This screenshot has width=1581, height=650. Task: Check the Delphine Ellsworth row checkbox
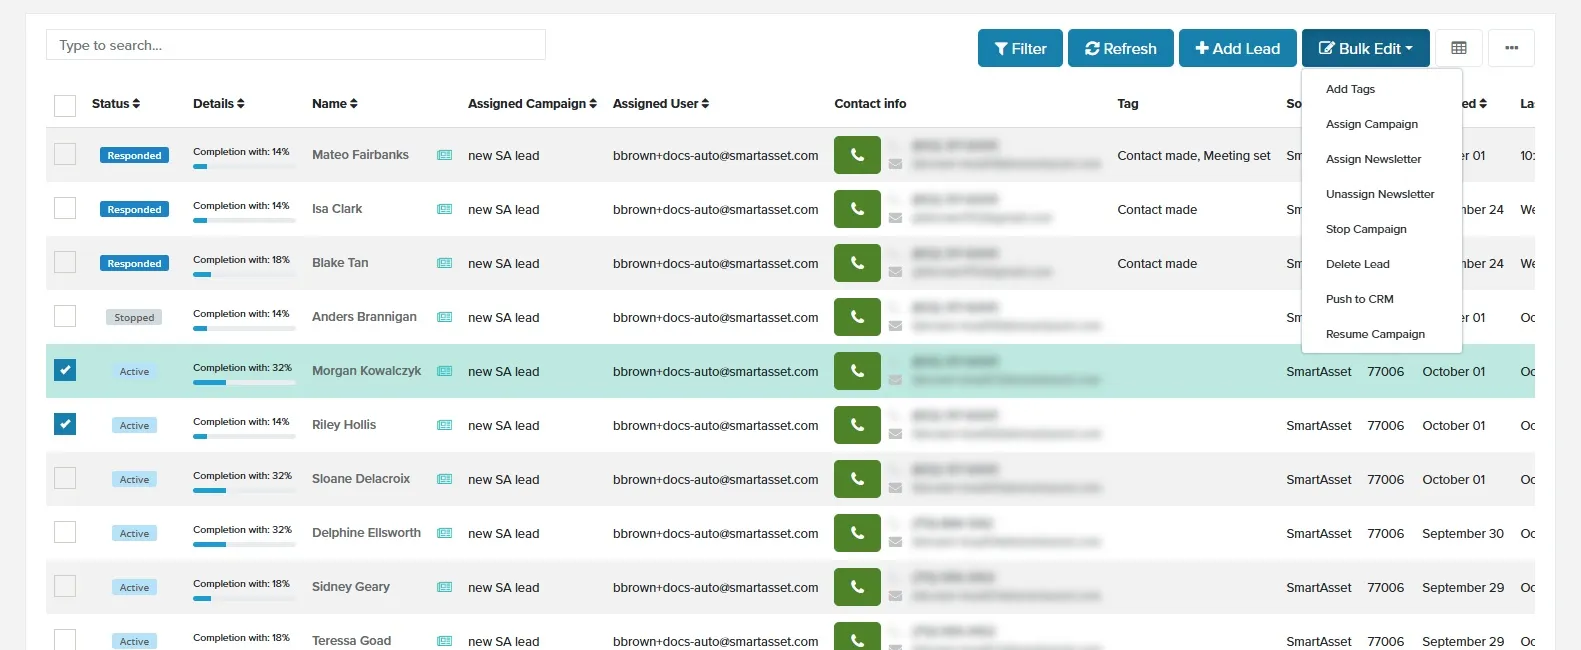[x=65, y=532]
